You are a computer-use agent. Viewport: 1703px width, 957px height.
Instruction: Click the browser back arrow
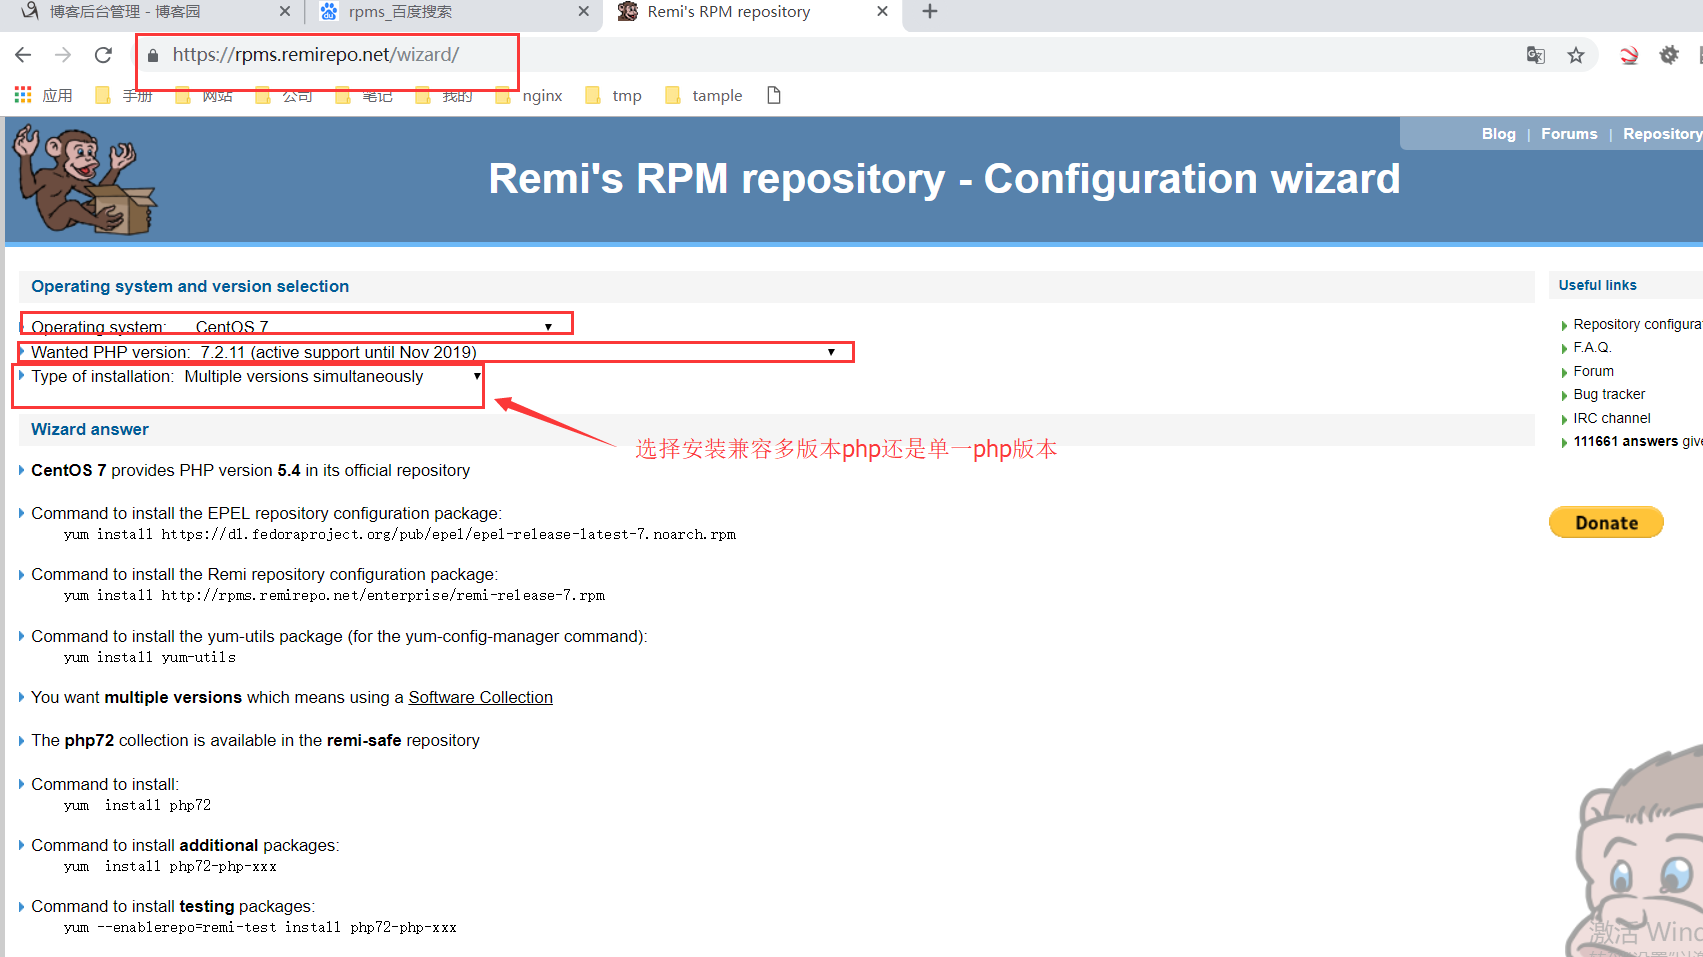click(x=23, y=55)
